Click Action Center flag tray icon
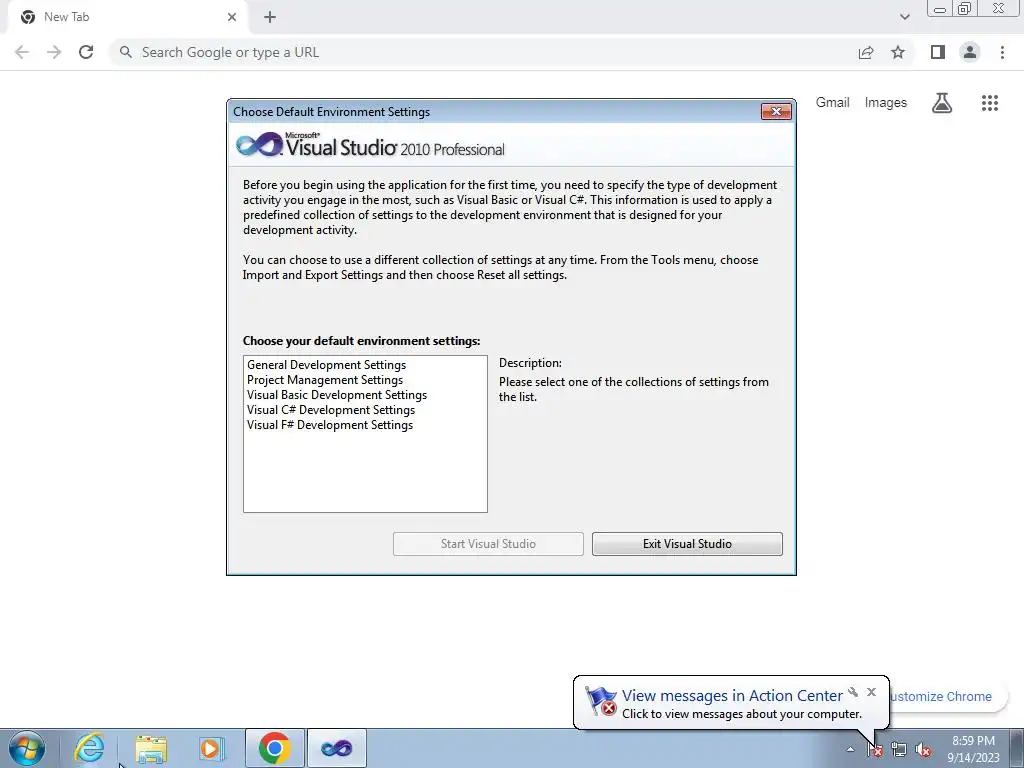The height and width of the screenshot is (768, 1024). [x=874, y=750]
